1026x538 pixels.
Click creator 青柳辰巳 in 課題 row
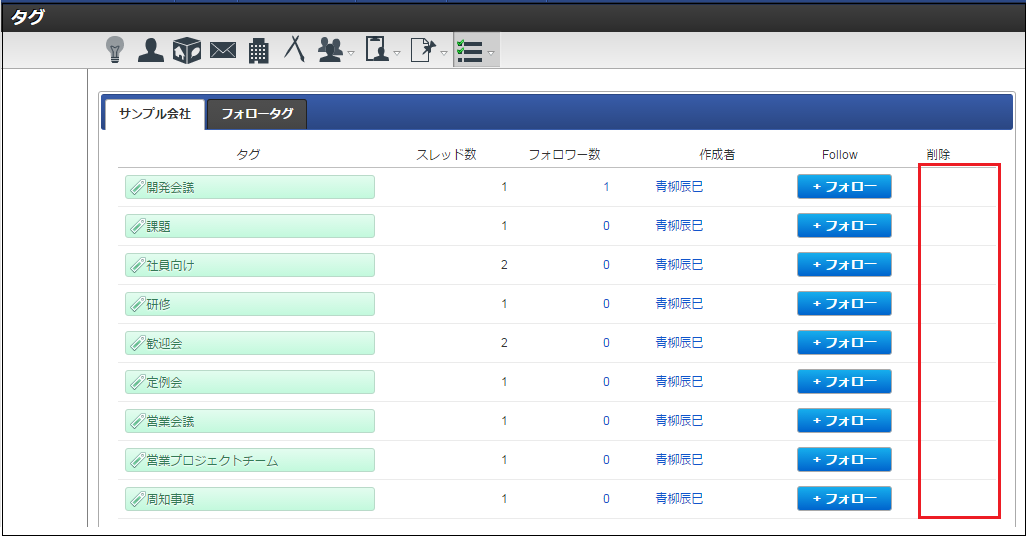point(679,226)
